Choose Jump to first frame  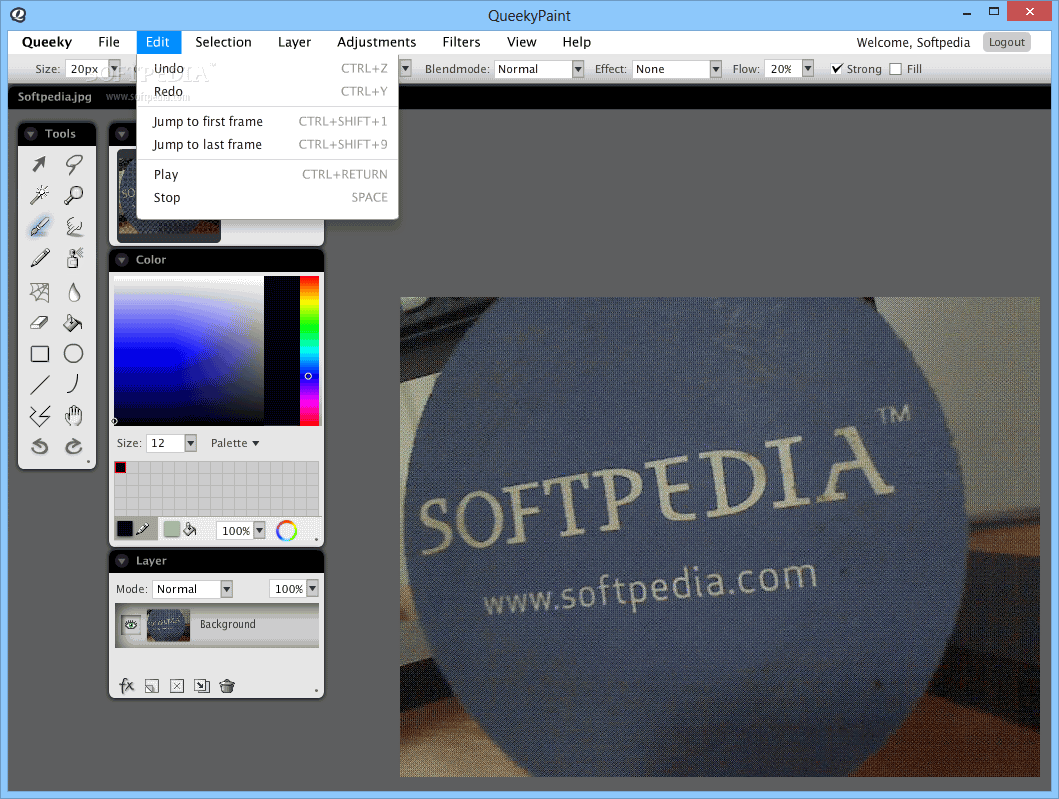coord(267,122)
